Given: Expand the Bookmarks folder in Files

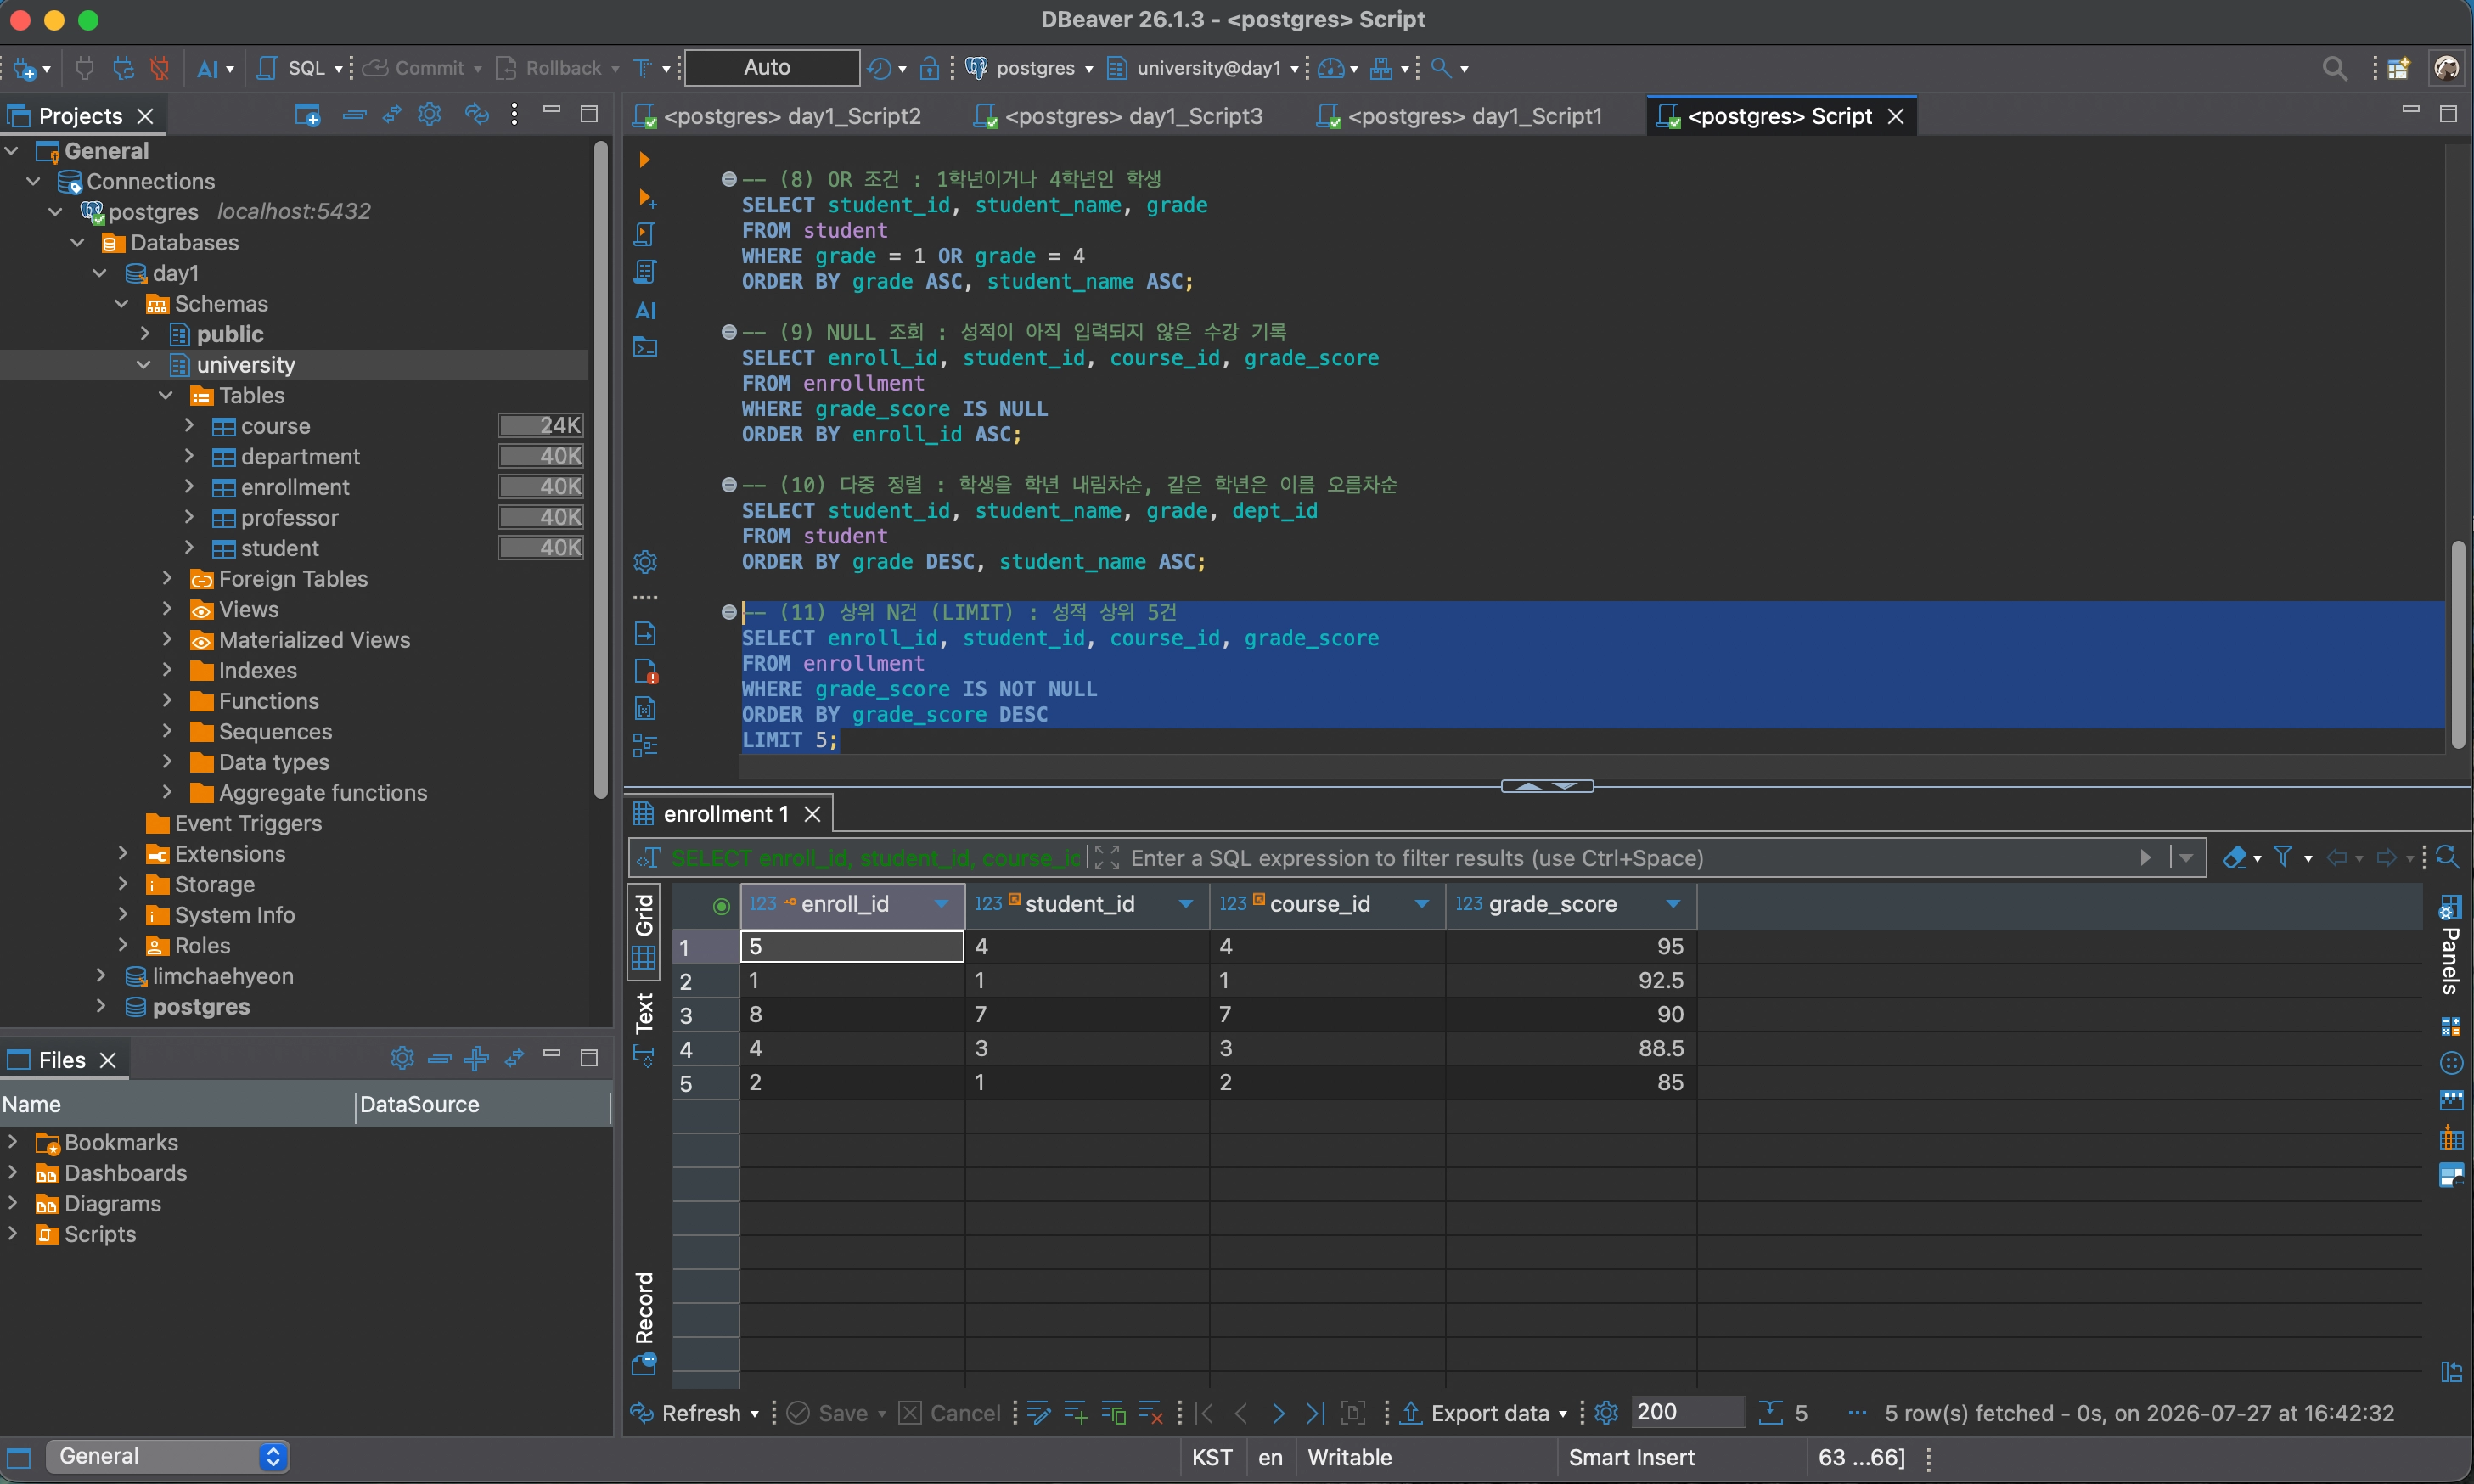Looking at the screenshot, I should [13, 1142].
